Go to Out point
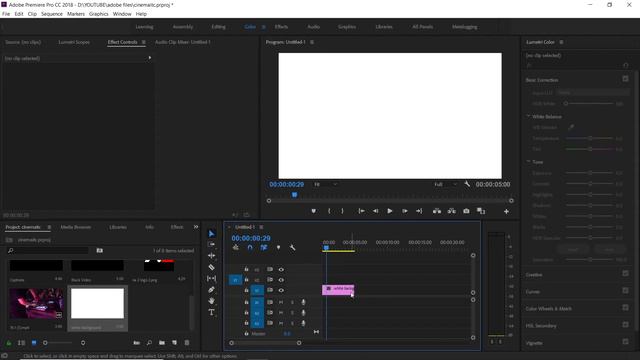Viewport: 640px width, 360px height. (419, 211)
